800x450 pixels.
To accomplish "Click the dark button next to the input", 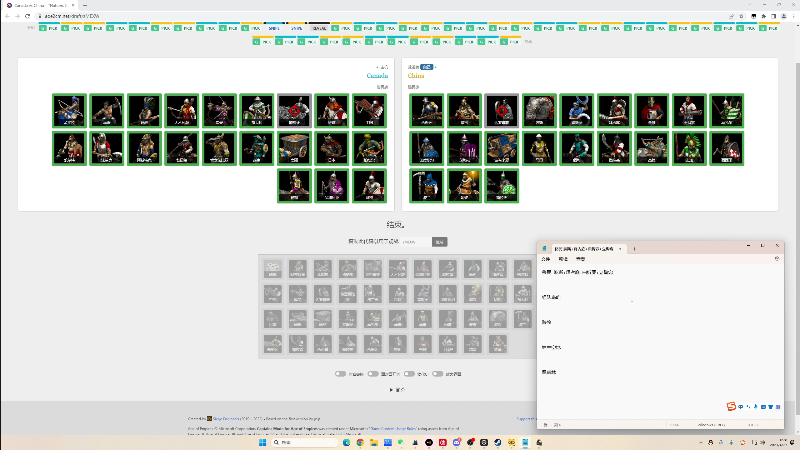I will coord(439,242).
